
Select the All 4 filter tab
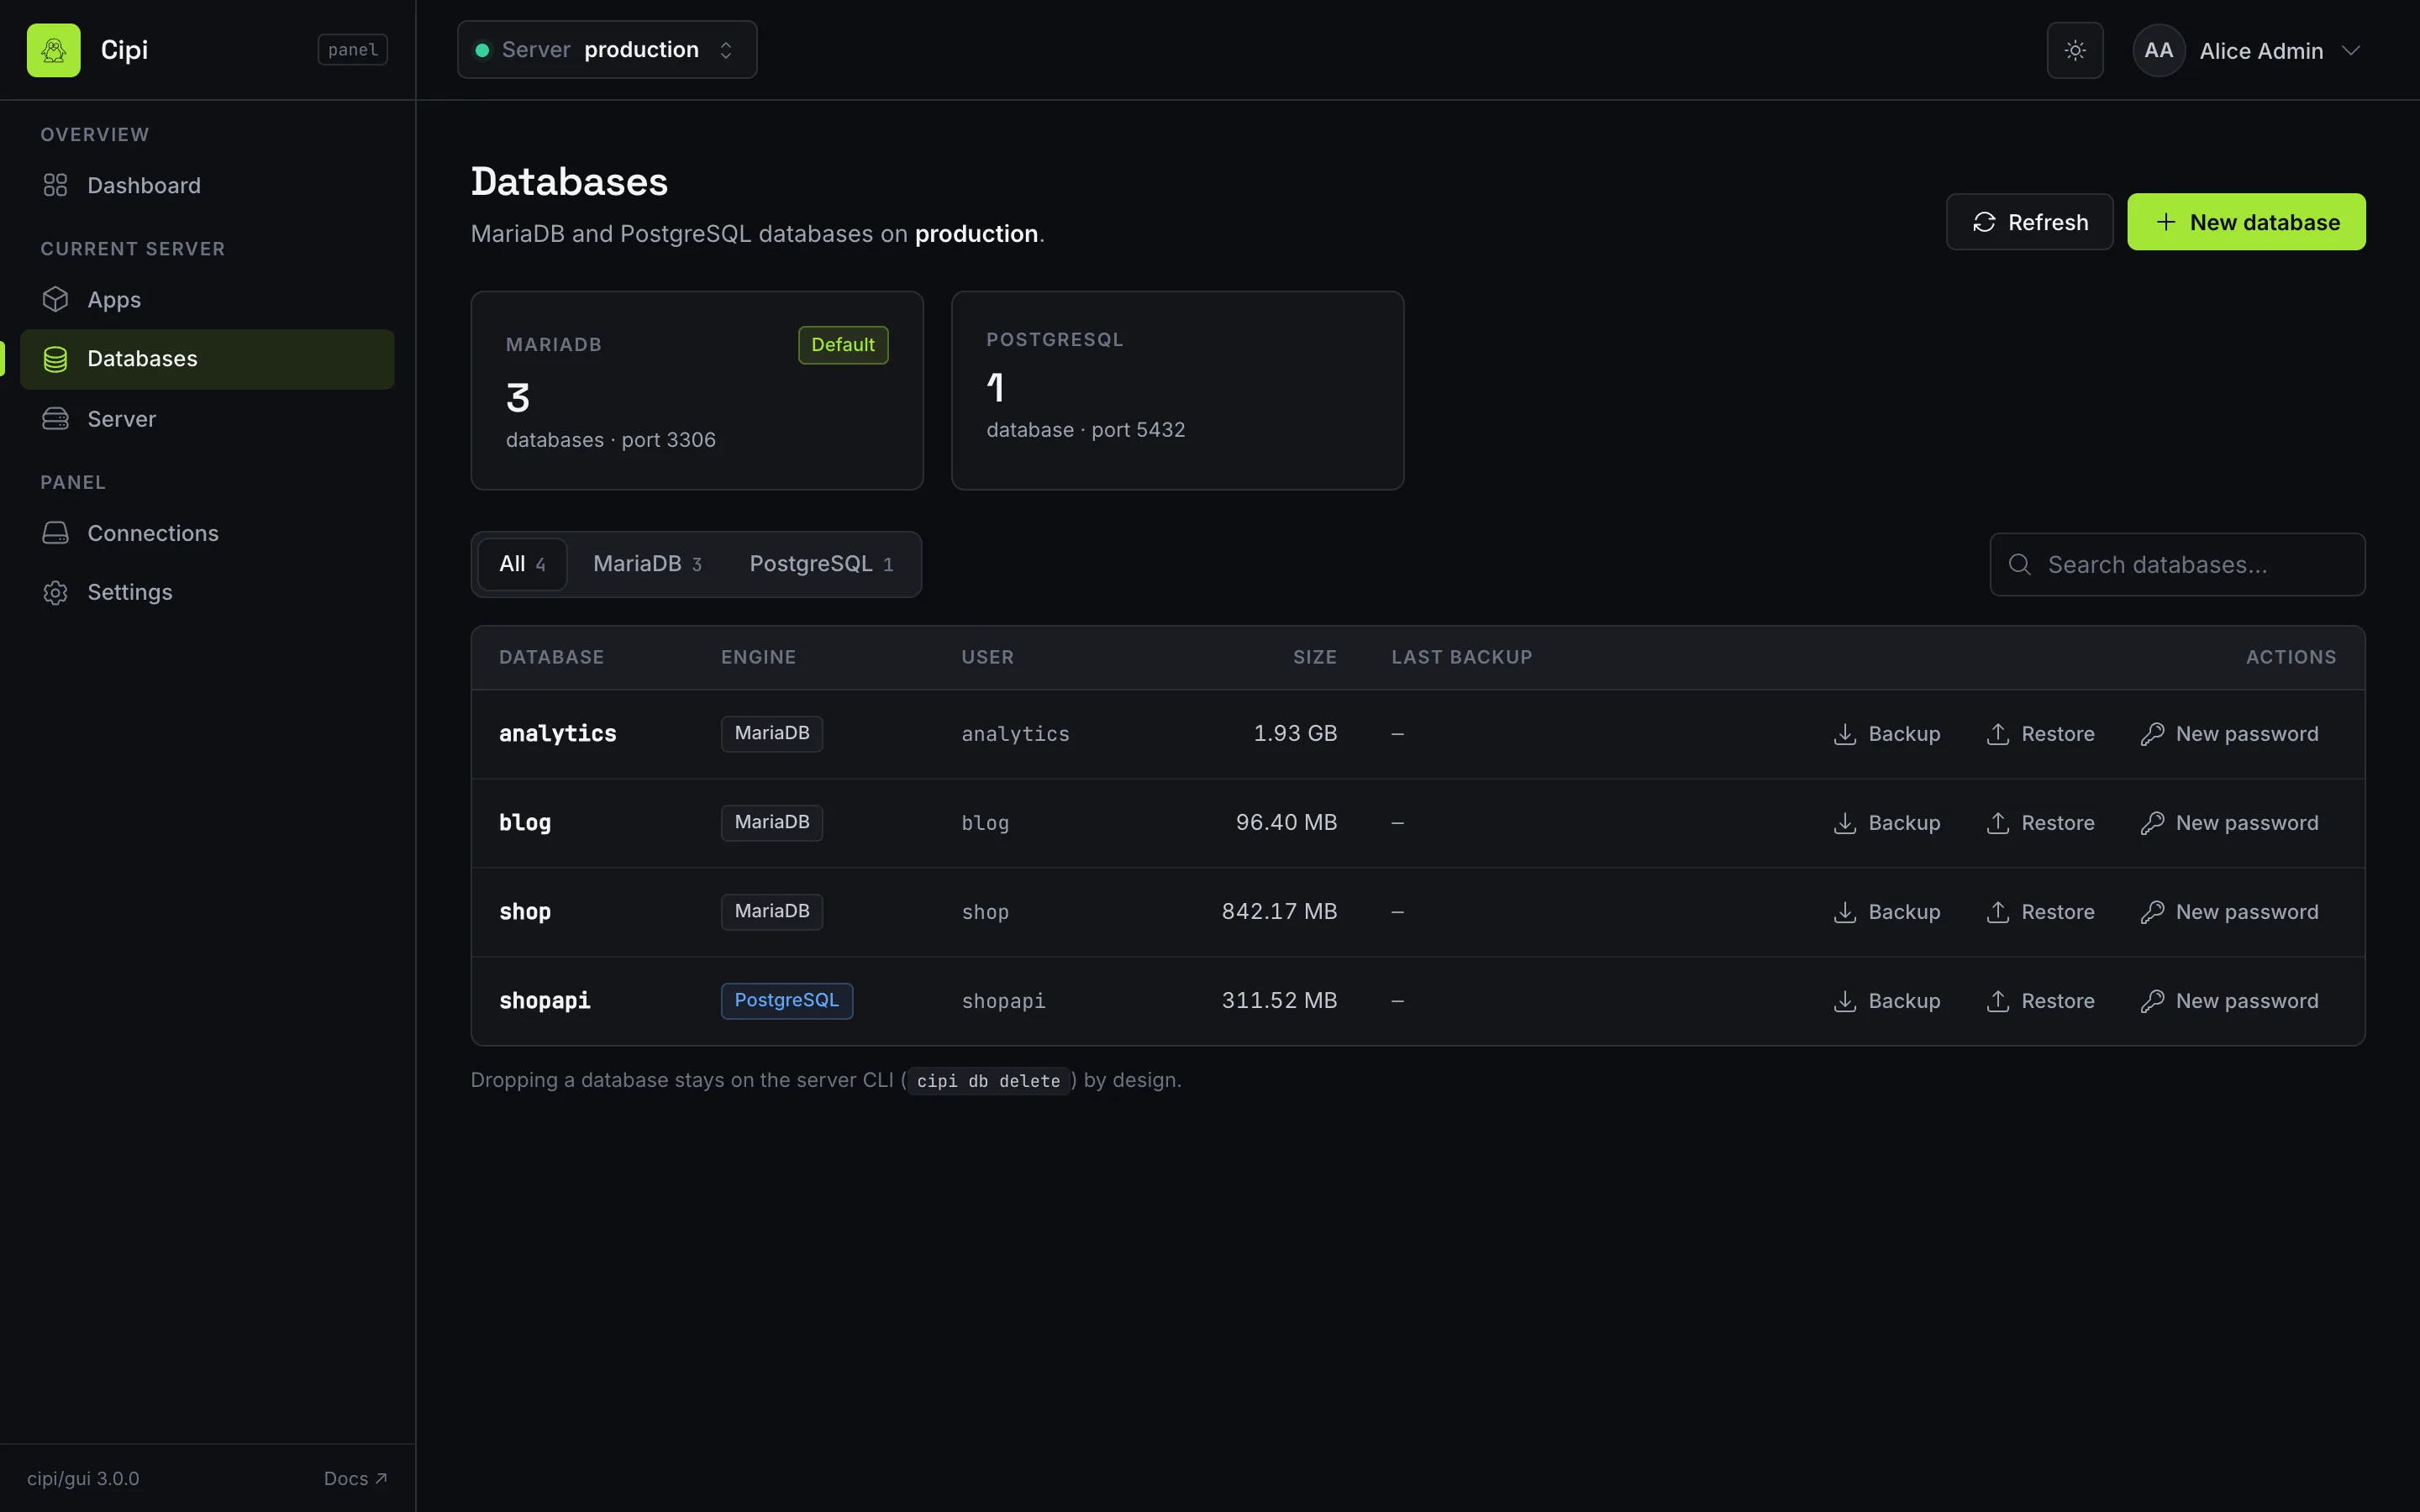click(x=522, y=564)
